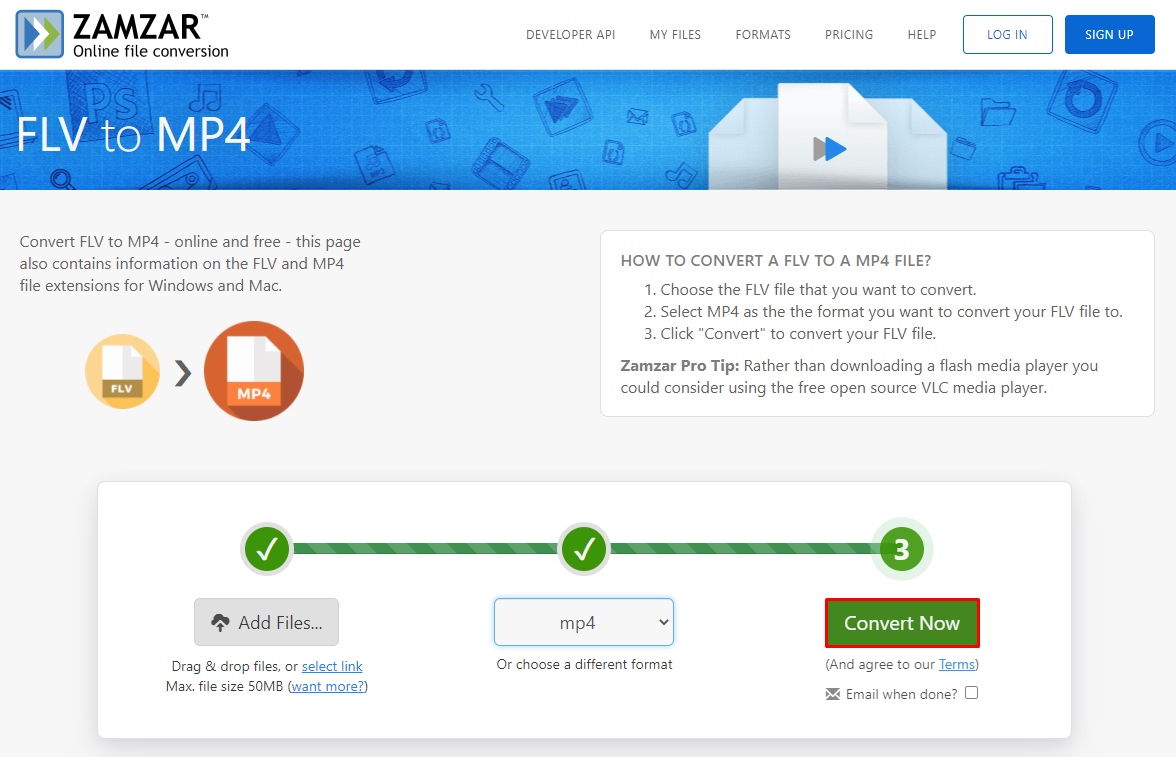Open the Formats menu item
1176x757 pixels.
(x=763, y=35)
